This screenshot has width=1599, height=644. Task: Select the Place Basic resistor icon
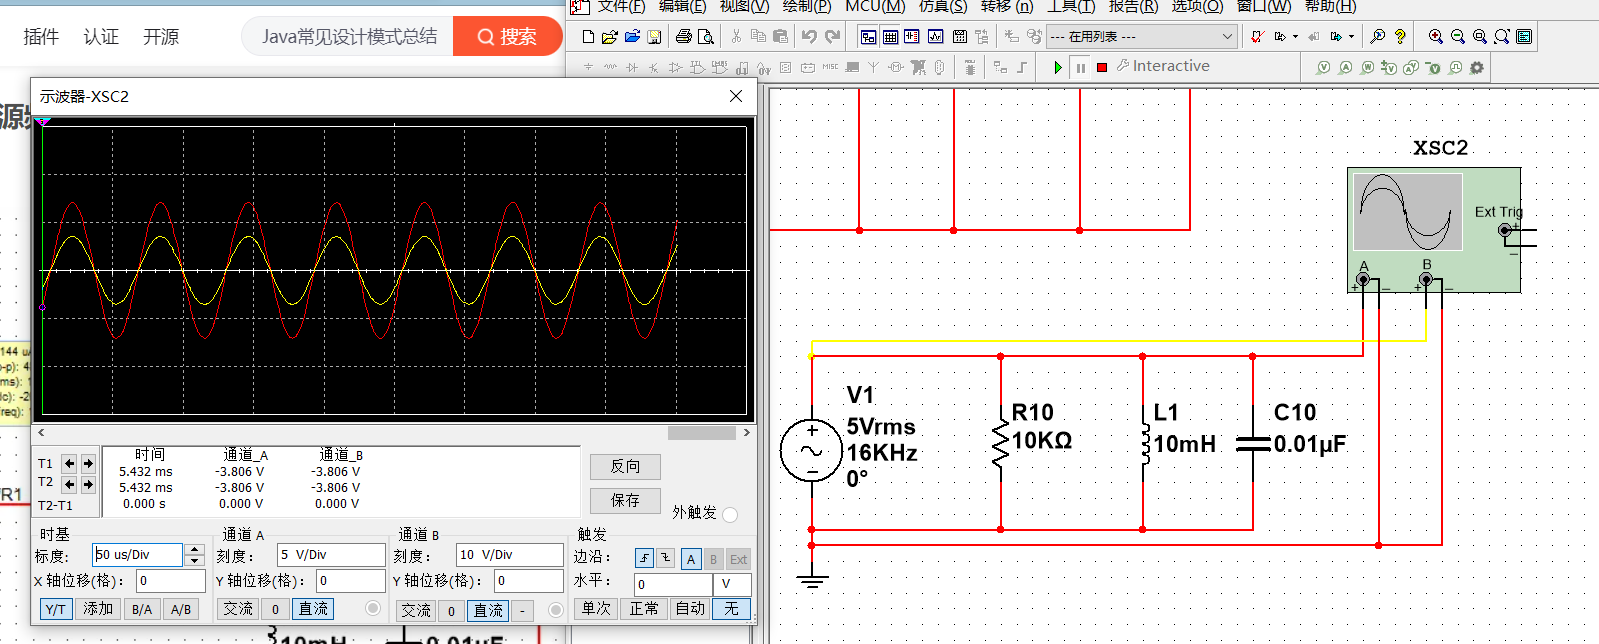[x=610, y=67]
